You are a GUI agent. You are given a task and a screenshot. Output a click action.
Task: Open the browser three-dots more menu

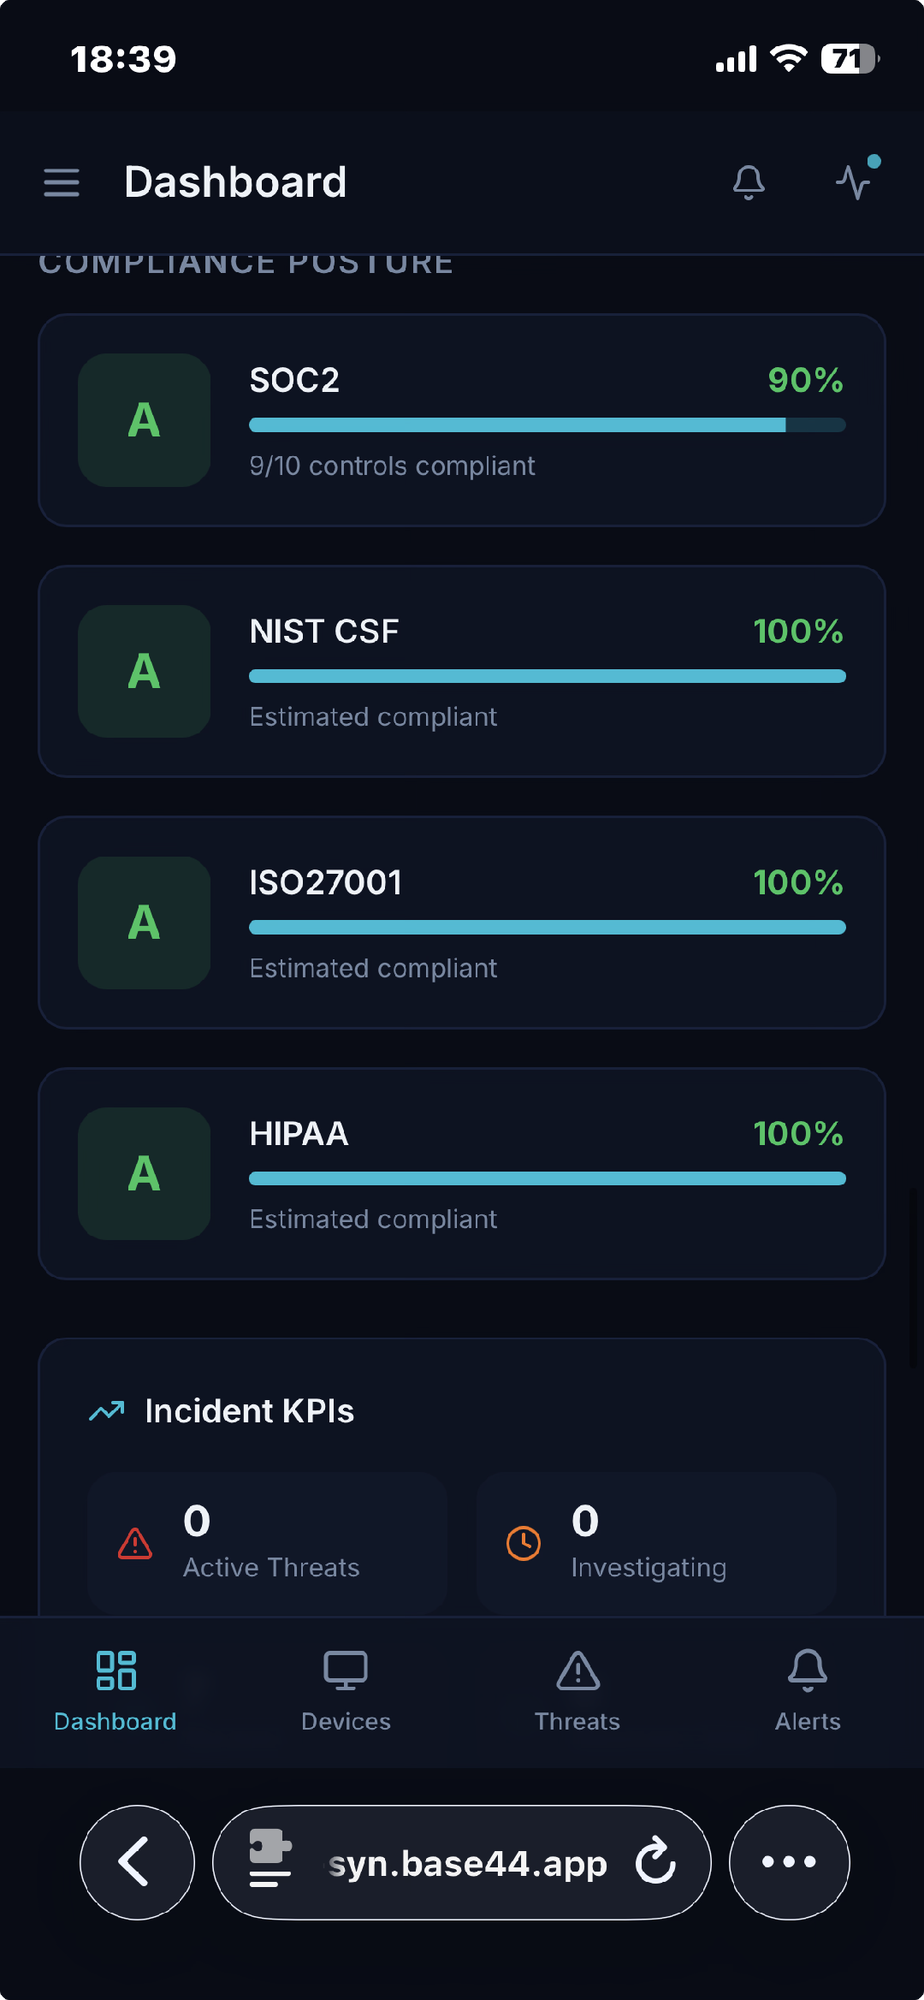(789, 1862)
